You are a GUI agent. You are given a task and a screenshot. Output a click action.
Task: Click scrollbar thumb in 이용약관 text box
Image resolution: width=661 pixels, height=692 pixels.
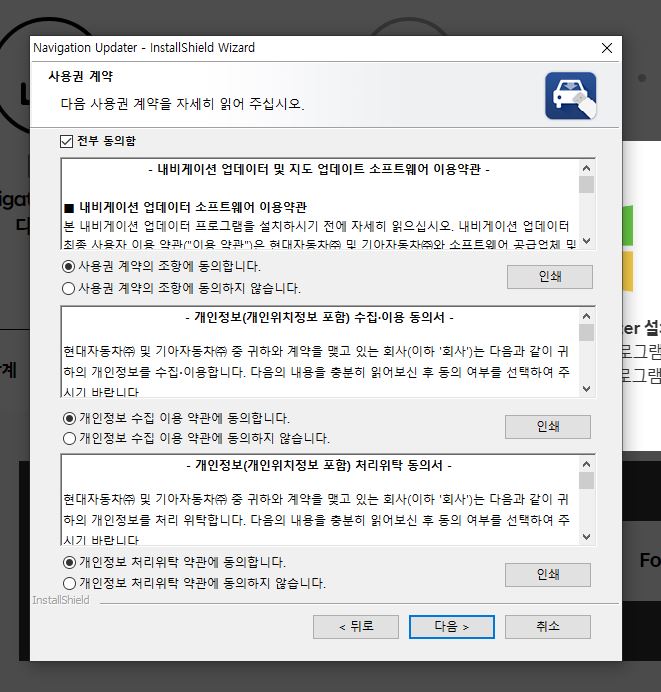click(x=586, y=184)
